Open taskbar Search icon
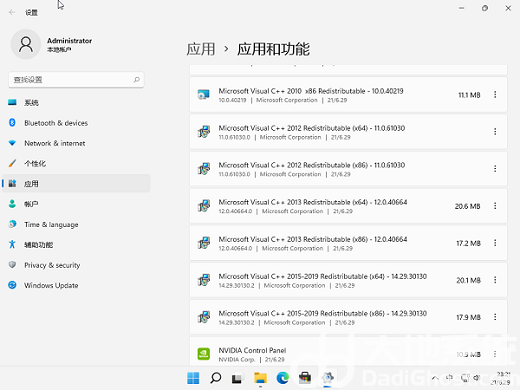Image resolution: width=520 pixels, height=390 pixels. click(216, 378)
